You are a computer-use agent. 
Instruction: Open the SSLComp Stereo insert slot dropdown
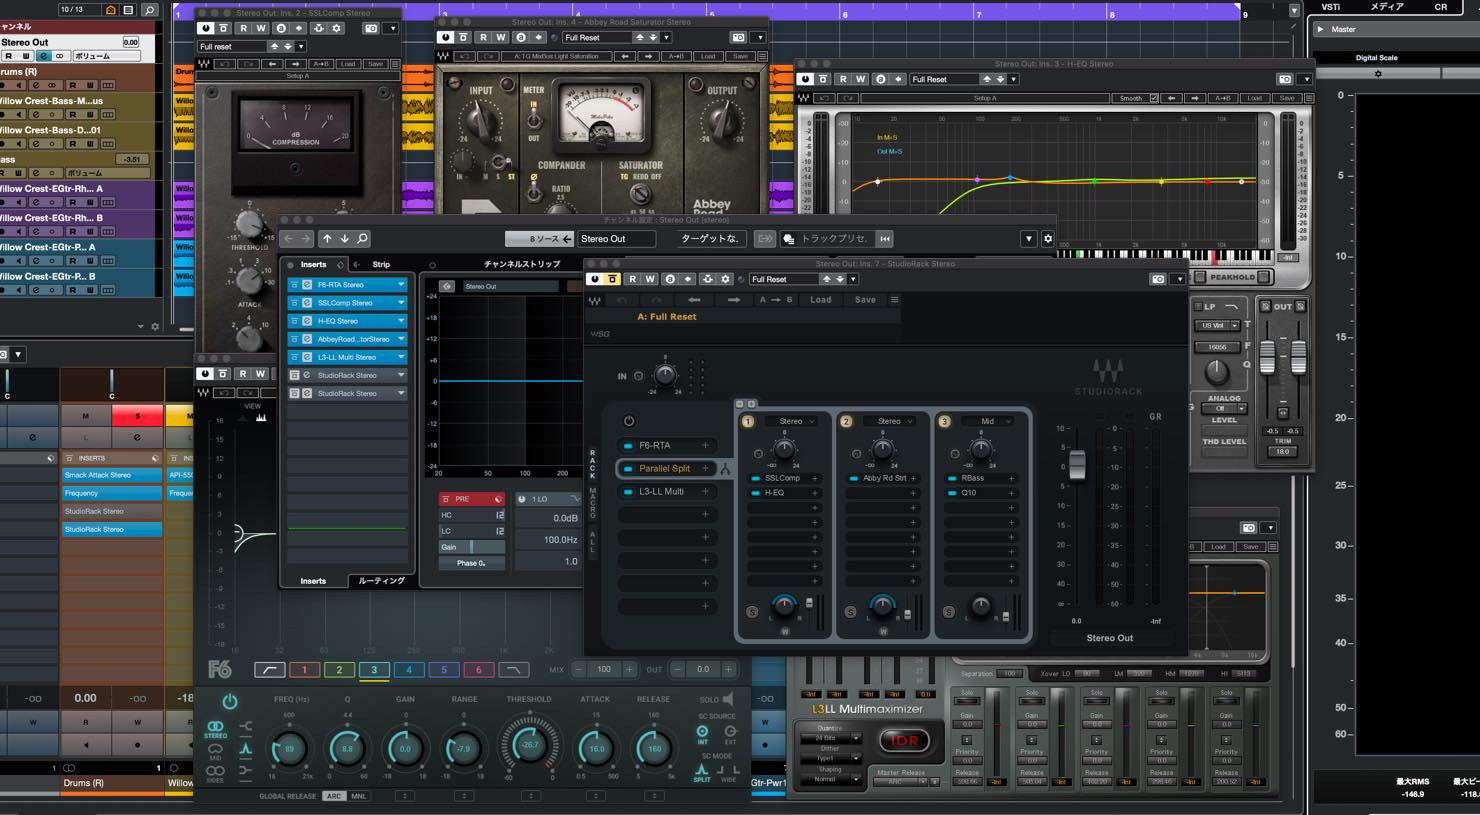pos(401,303)
